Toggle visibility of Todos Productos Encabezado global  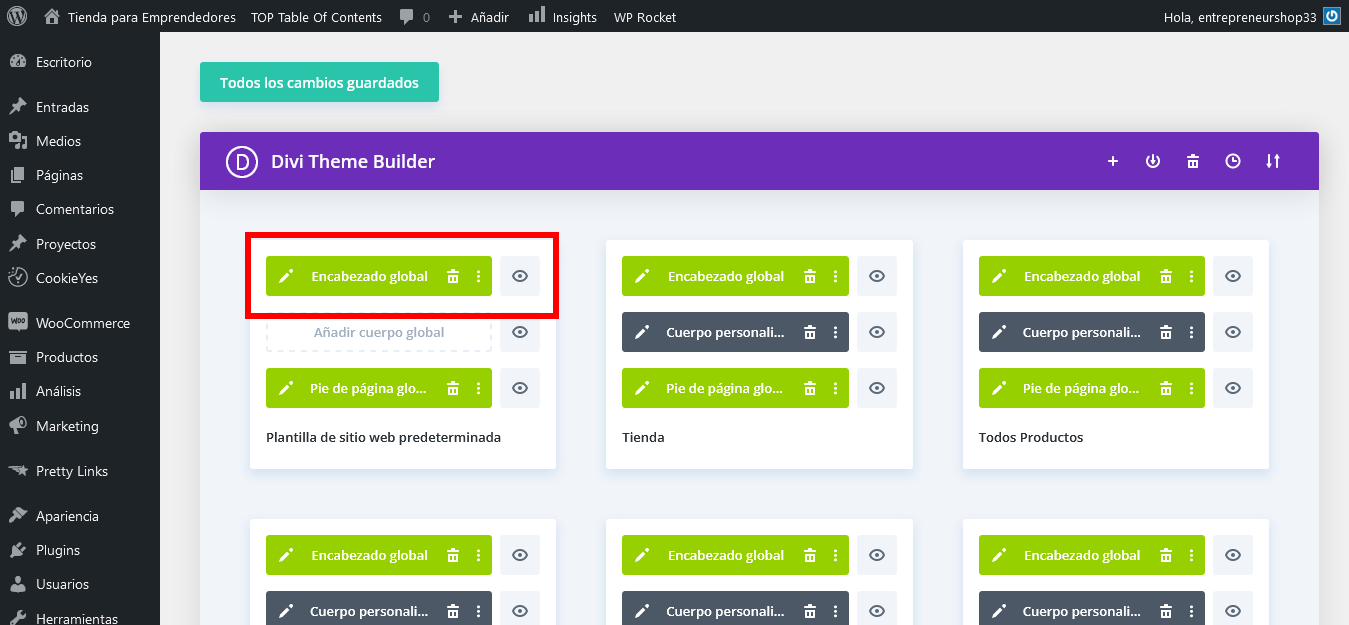(1233, 276)
